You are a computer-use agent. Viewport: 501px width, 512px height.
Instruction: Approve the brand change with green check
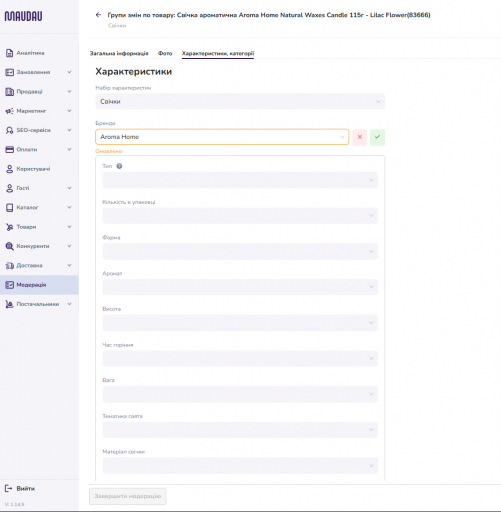[x=377, y=137]
